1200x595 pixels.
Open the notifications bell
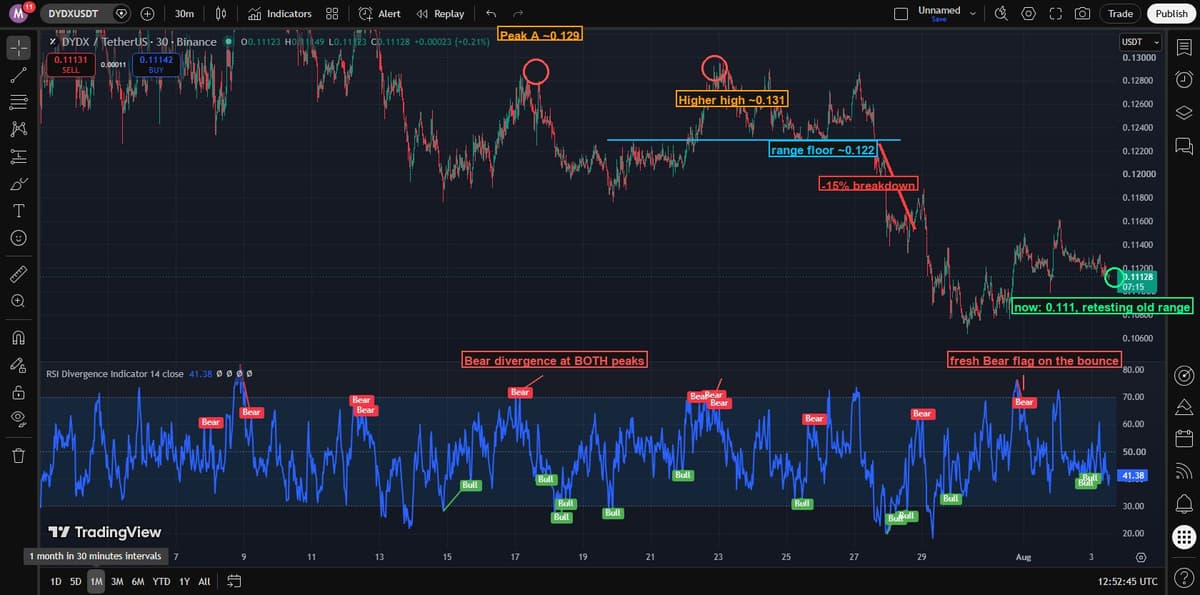[1183, 502]
